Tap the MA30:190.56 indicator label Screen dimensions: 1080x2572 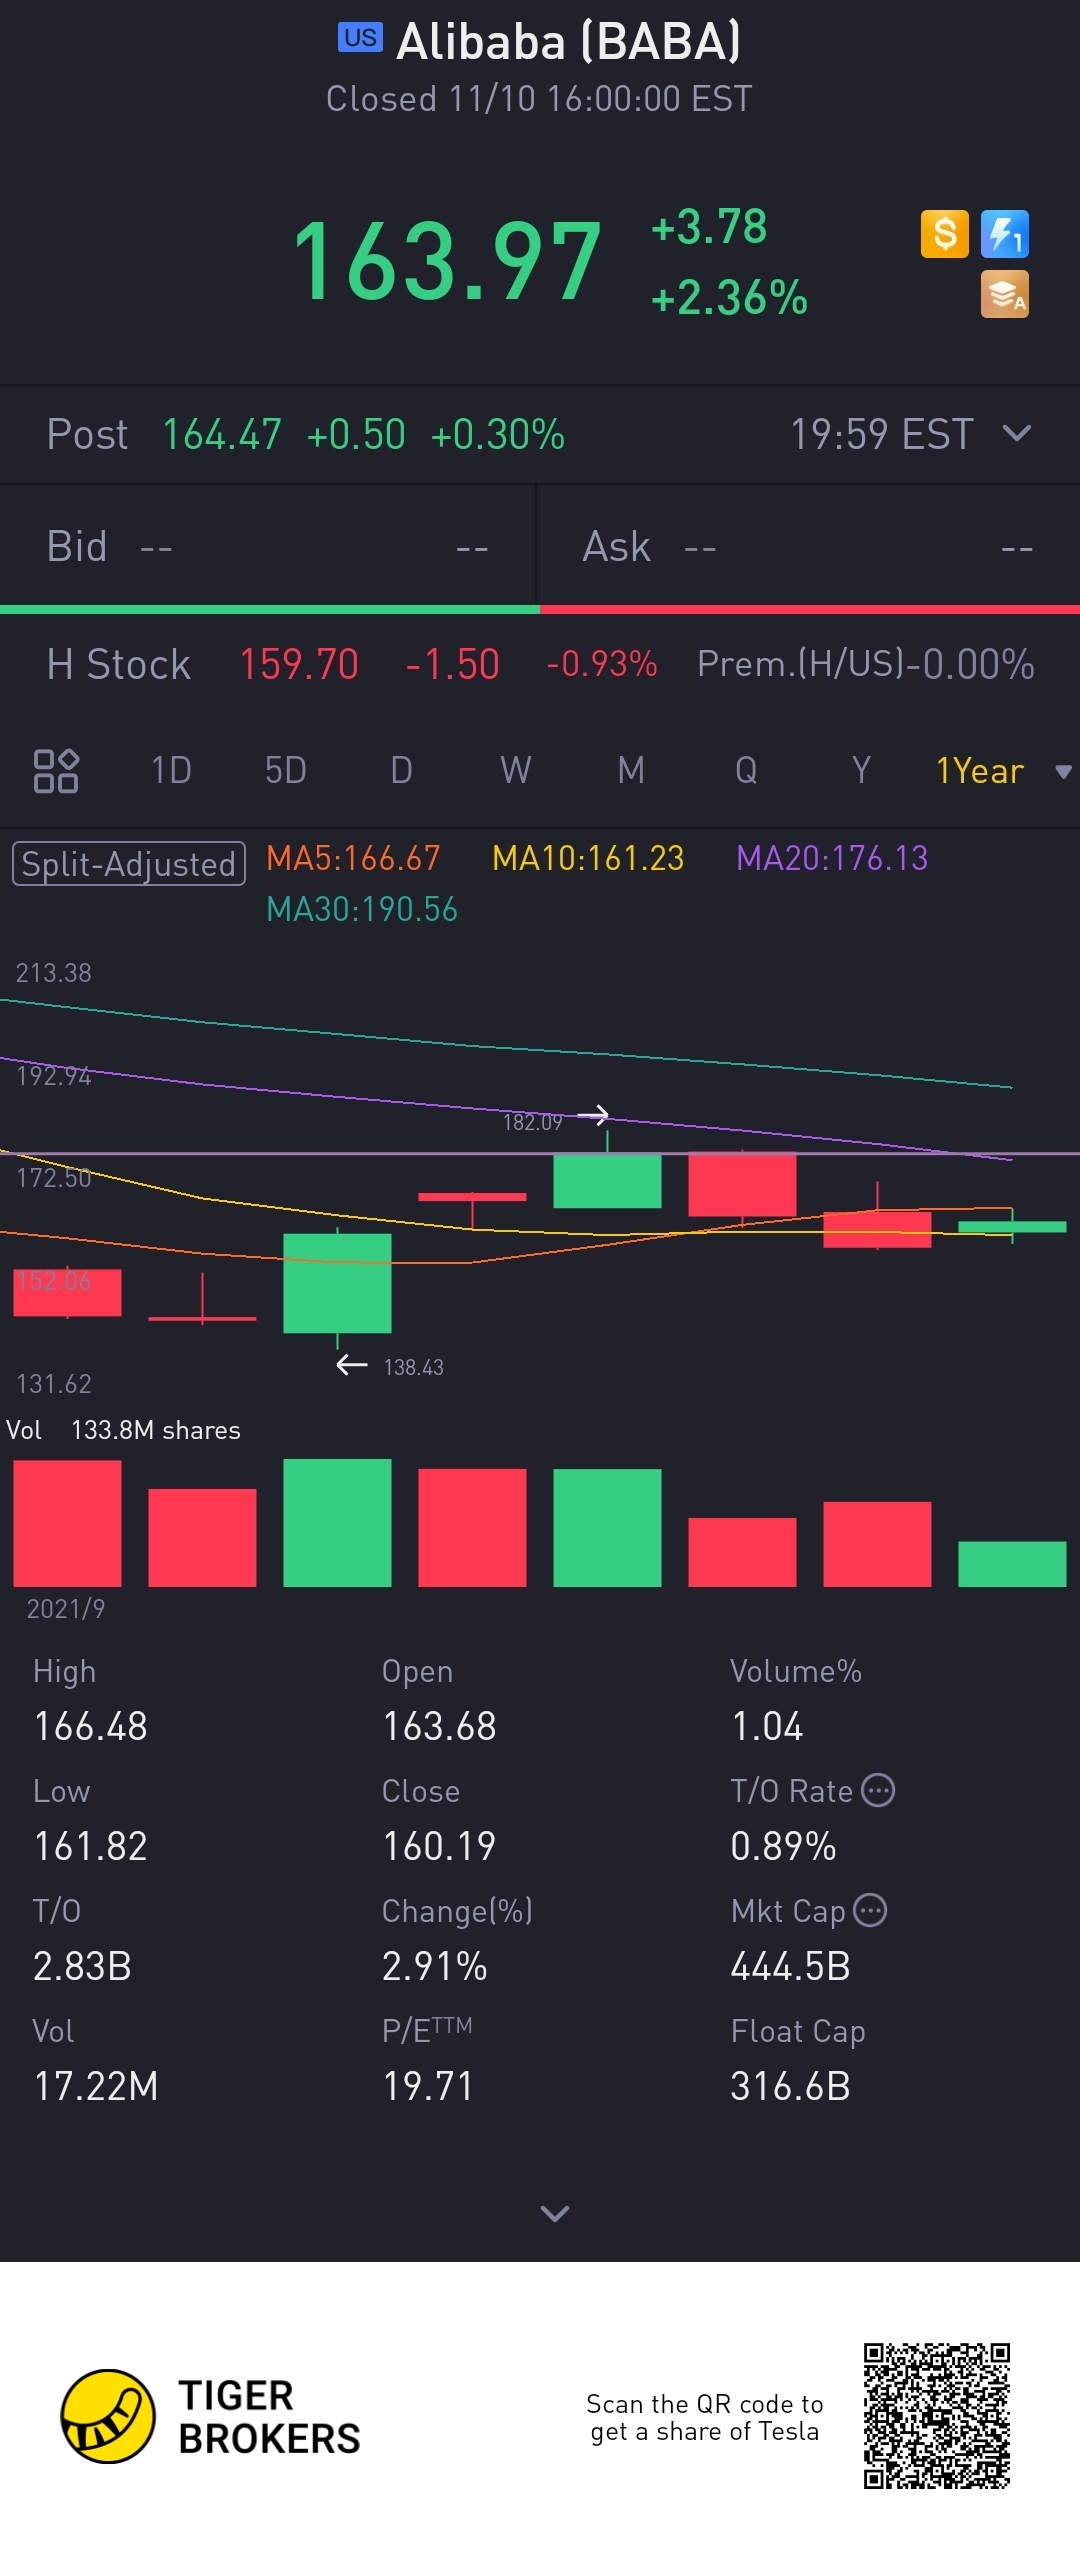click(x=362, y=909)
